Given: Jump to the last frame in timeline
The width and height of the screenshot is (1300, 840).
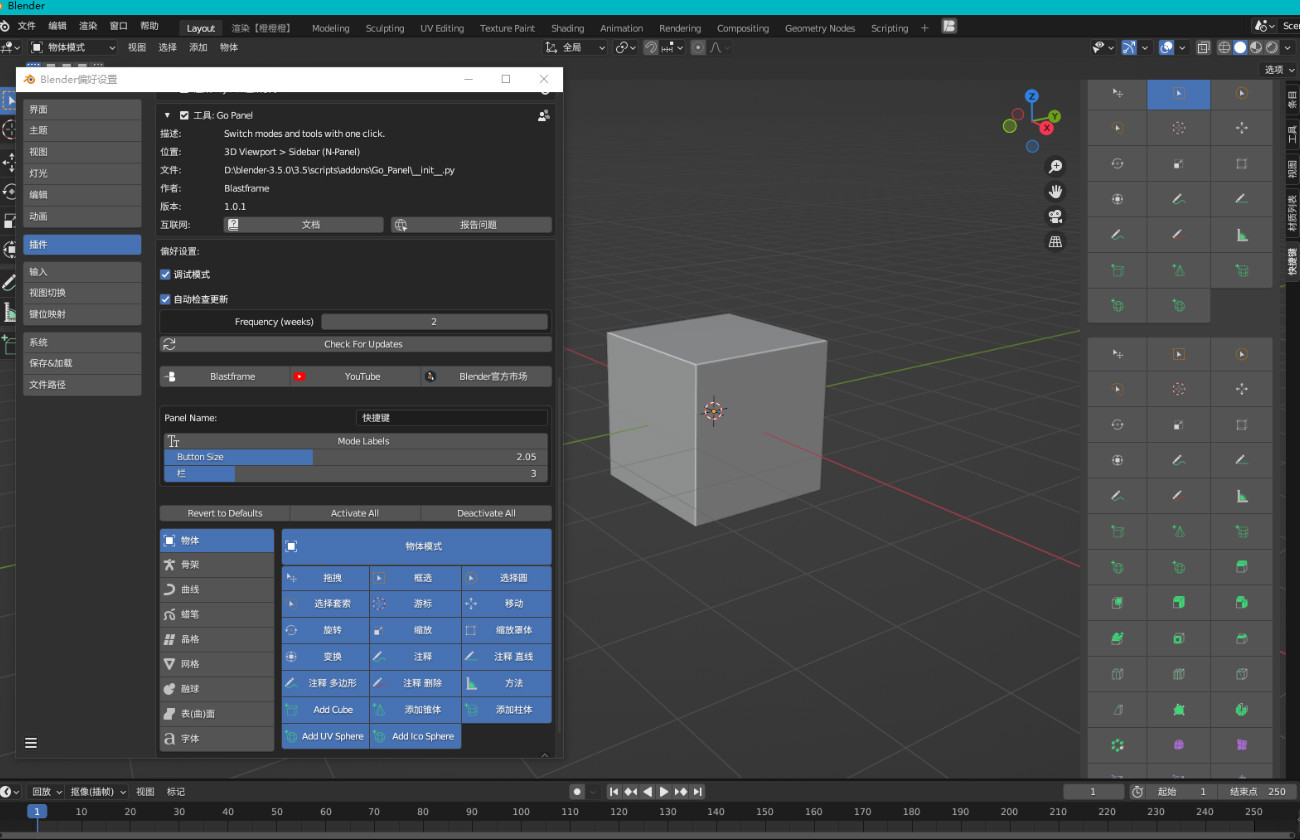Looking at the screenshot, I should [x=698, y=792].
